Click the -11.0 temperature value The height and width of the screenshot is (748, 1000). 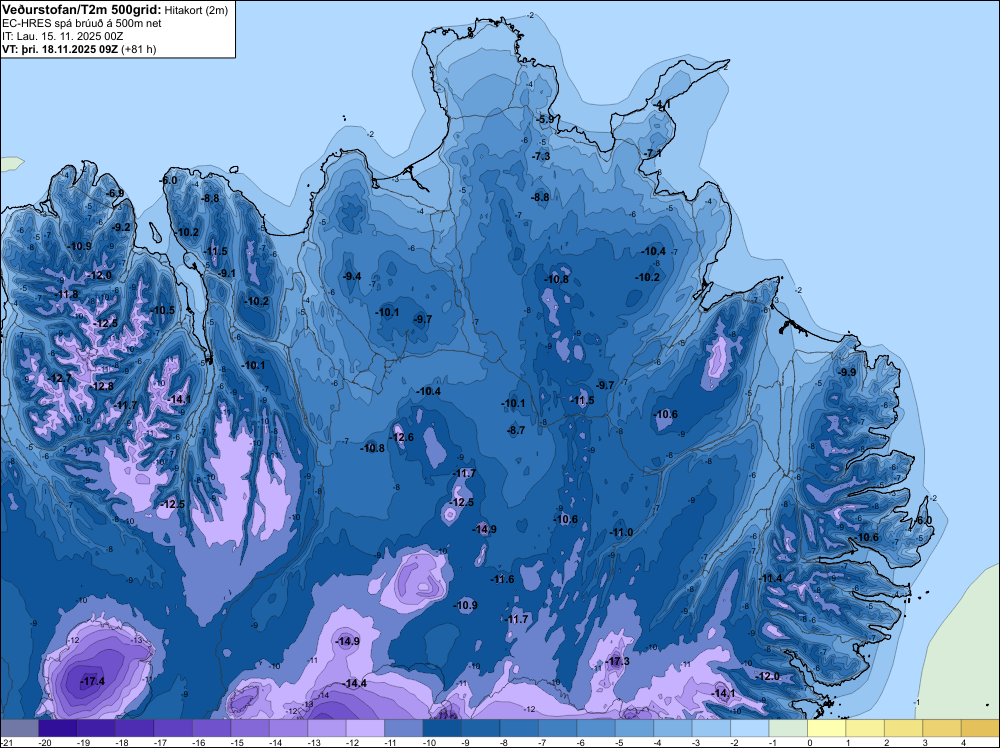[621, 532]
